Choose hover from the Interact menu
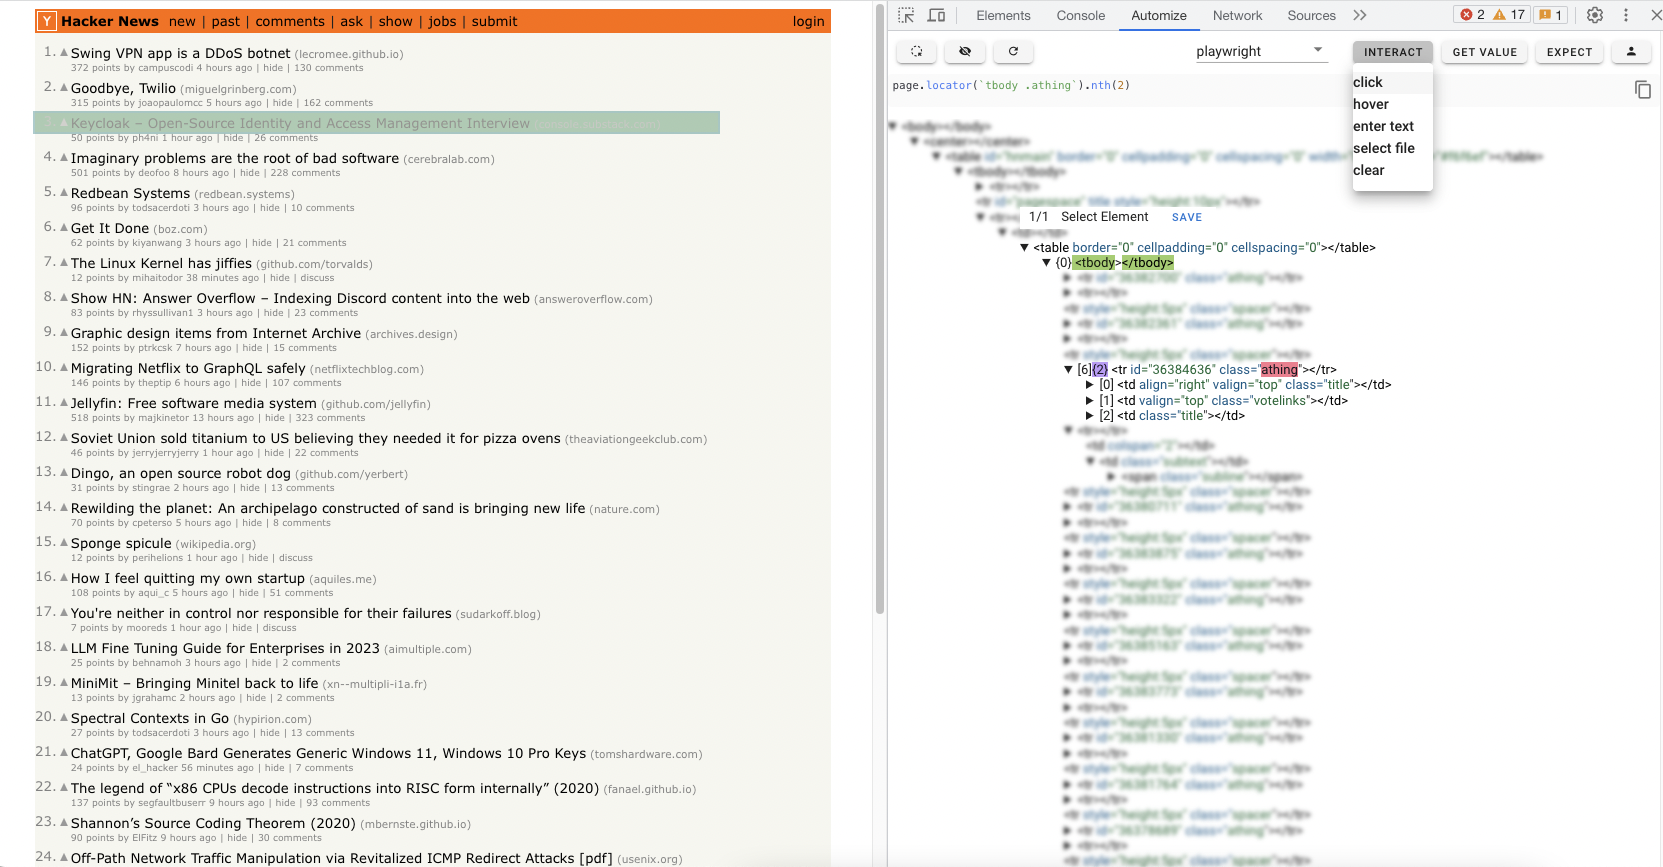This screenshot has width=1663, height=867. click(x=1392, y=104)
